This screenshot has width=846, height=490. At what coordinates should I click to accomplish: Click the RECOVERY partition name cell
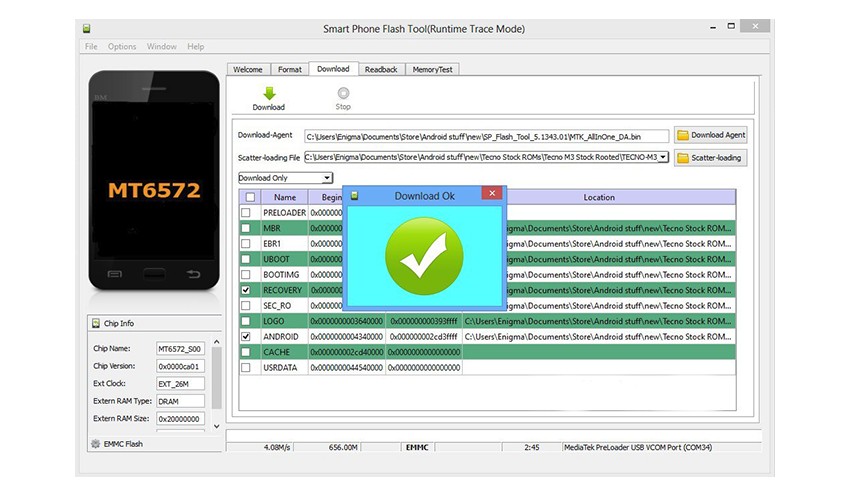point(282,290)
